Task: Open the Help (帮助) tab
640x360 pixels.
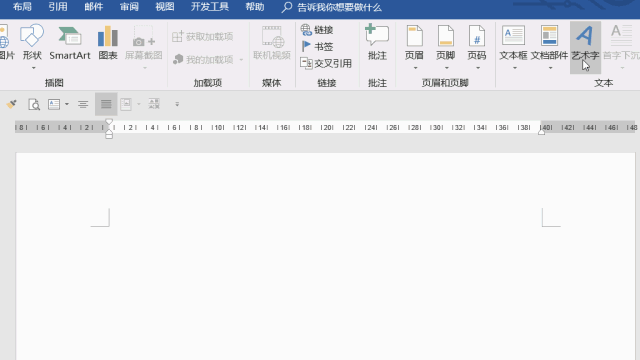Action: [255, 7]
